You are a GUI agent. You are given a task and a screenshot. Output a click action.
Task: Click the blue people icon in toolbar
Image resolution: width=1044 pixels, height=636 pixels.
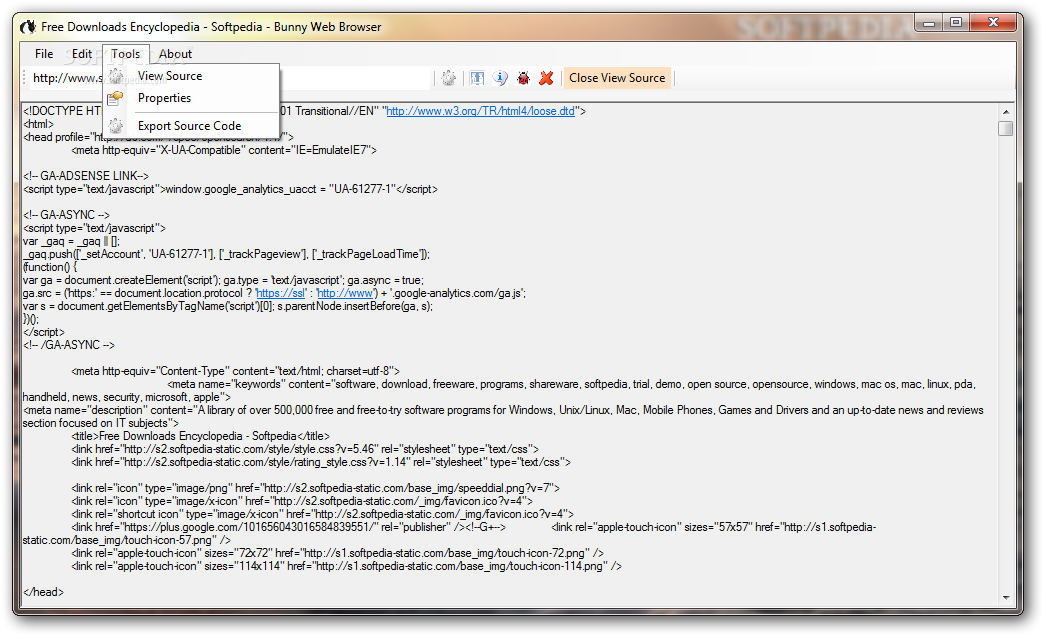click(477, 78)
